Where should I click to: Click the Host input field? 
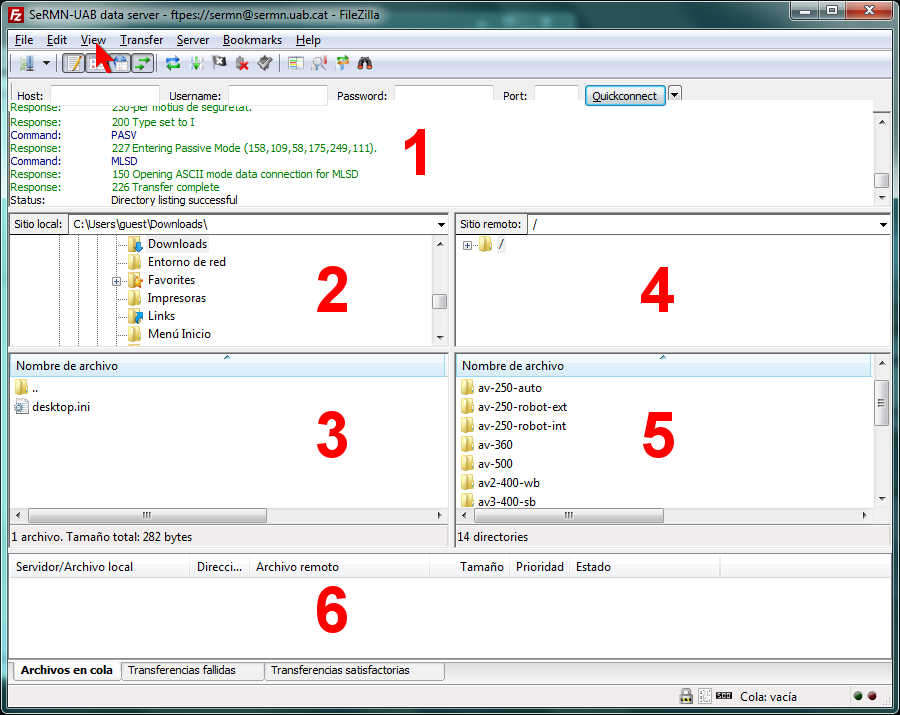104,95
